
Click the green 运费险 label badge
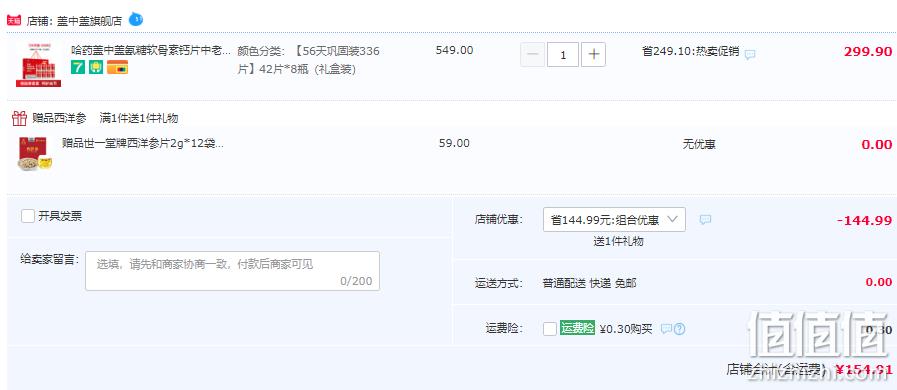click(x=577, y=328)
